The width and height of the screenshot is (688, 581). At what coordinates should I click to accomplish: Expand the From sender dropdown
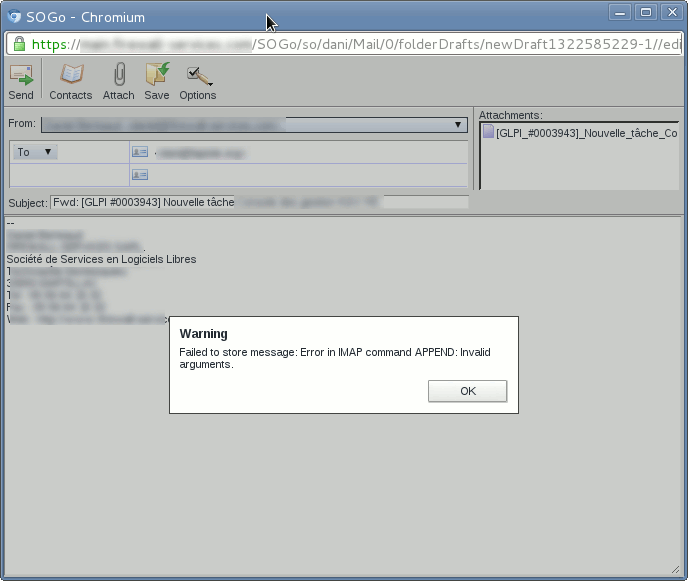[458, 125]
